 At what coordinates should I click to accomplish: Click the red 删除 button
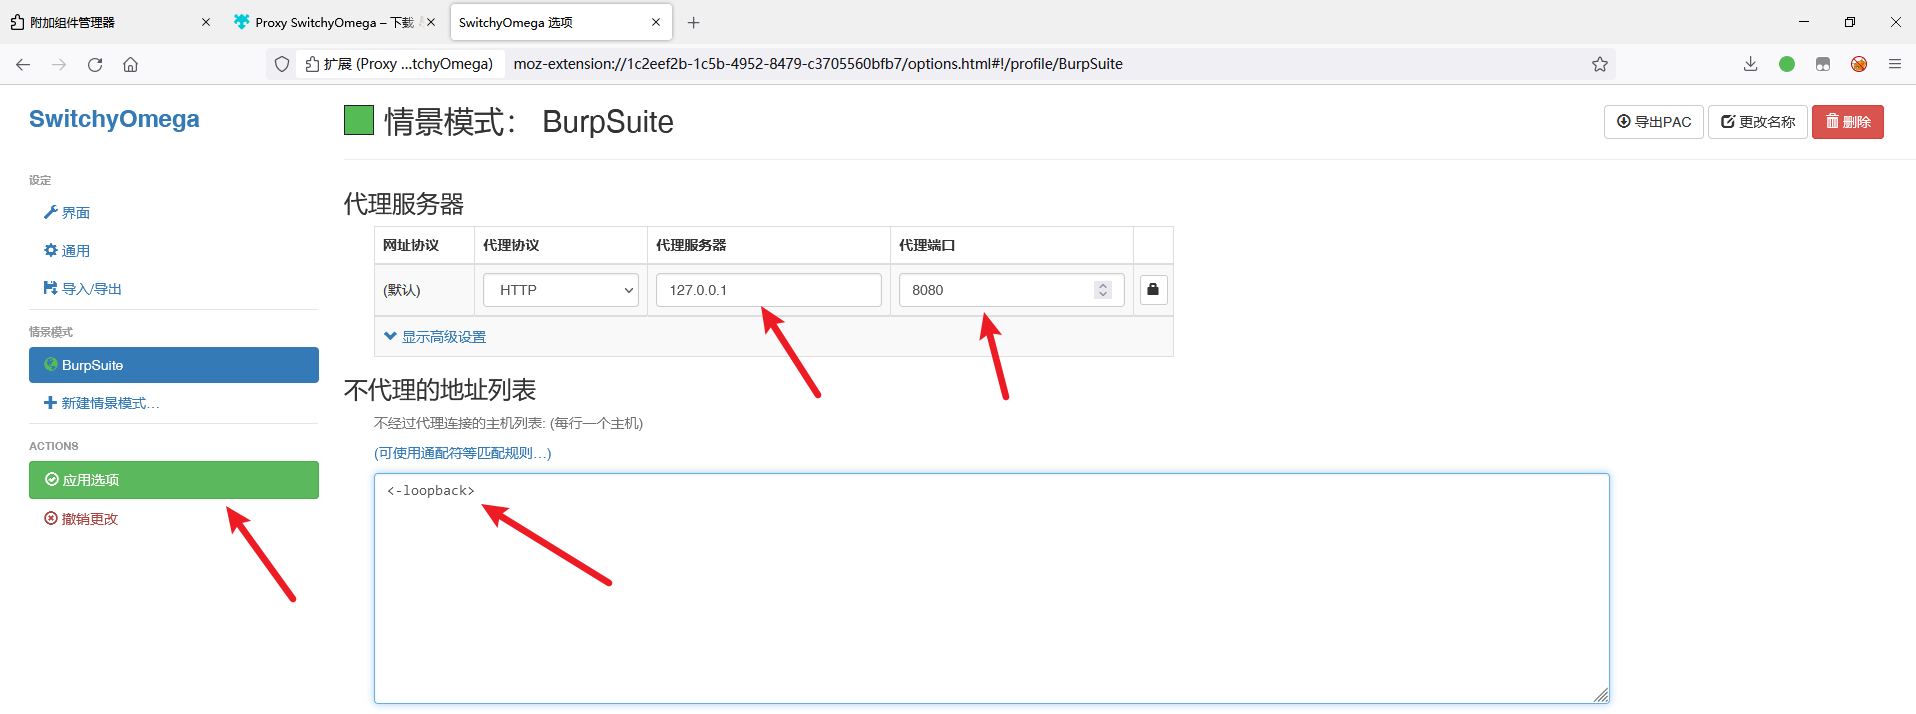(1848, 122)
